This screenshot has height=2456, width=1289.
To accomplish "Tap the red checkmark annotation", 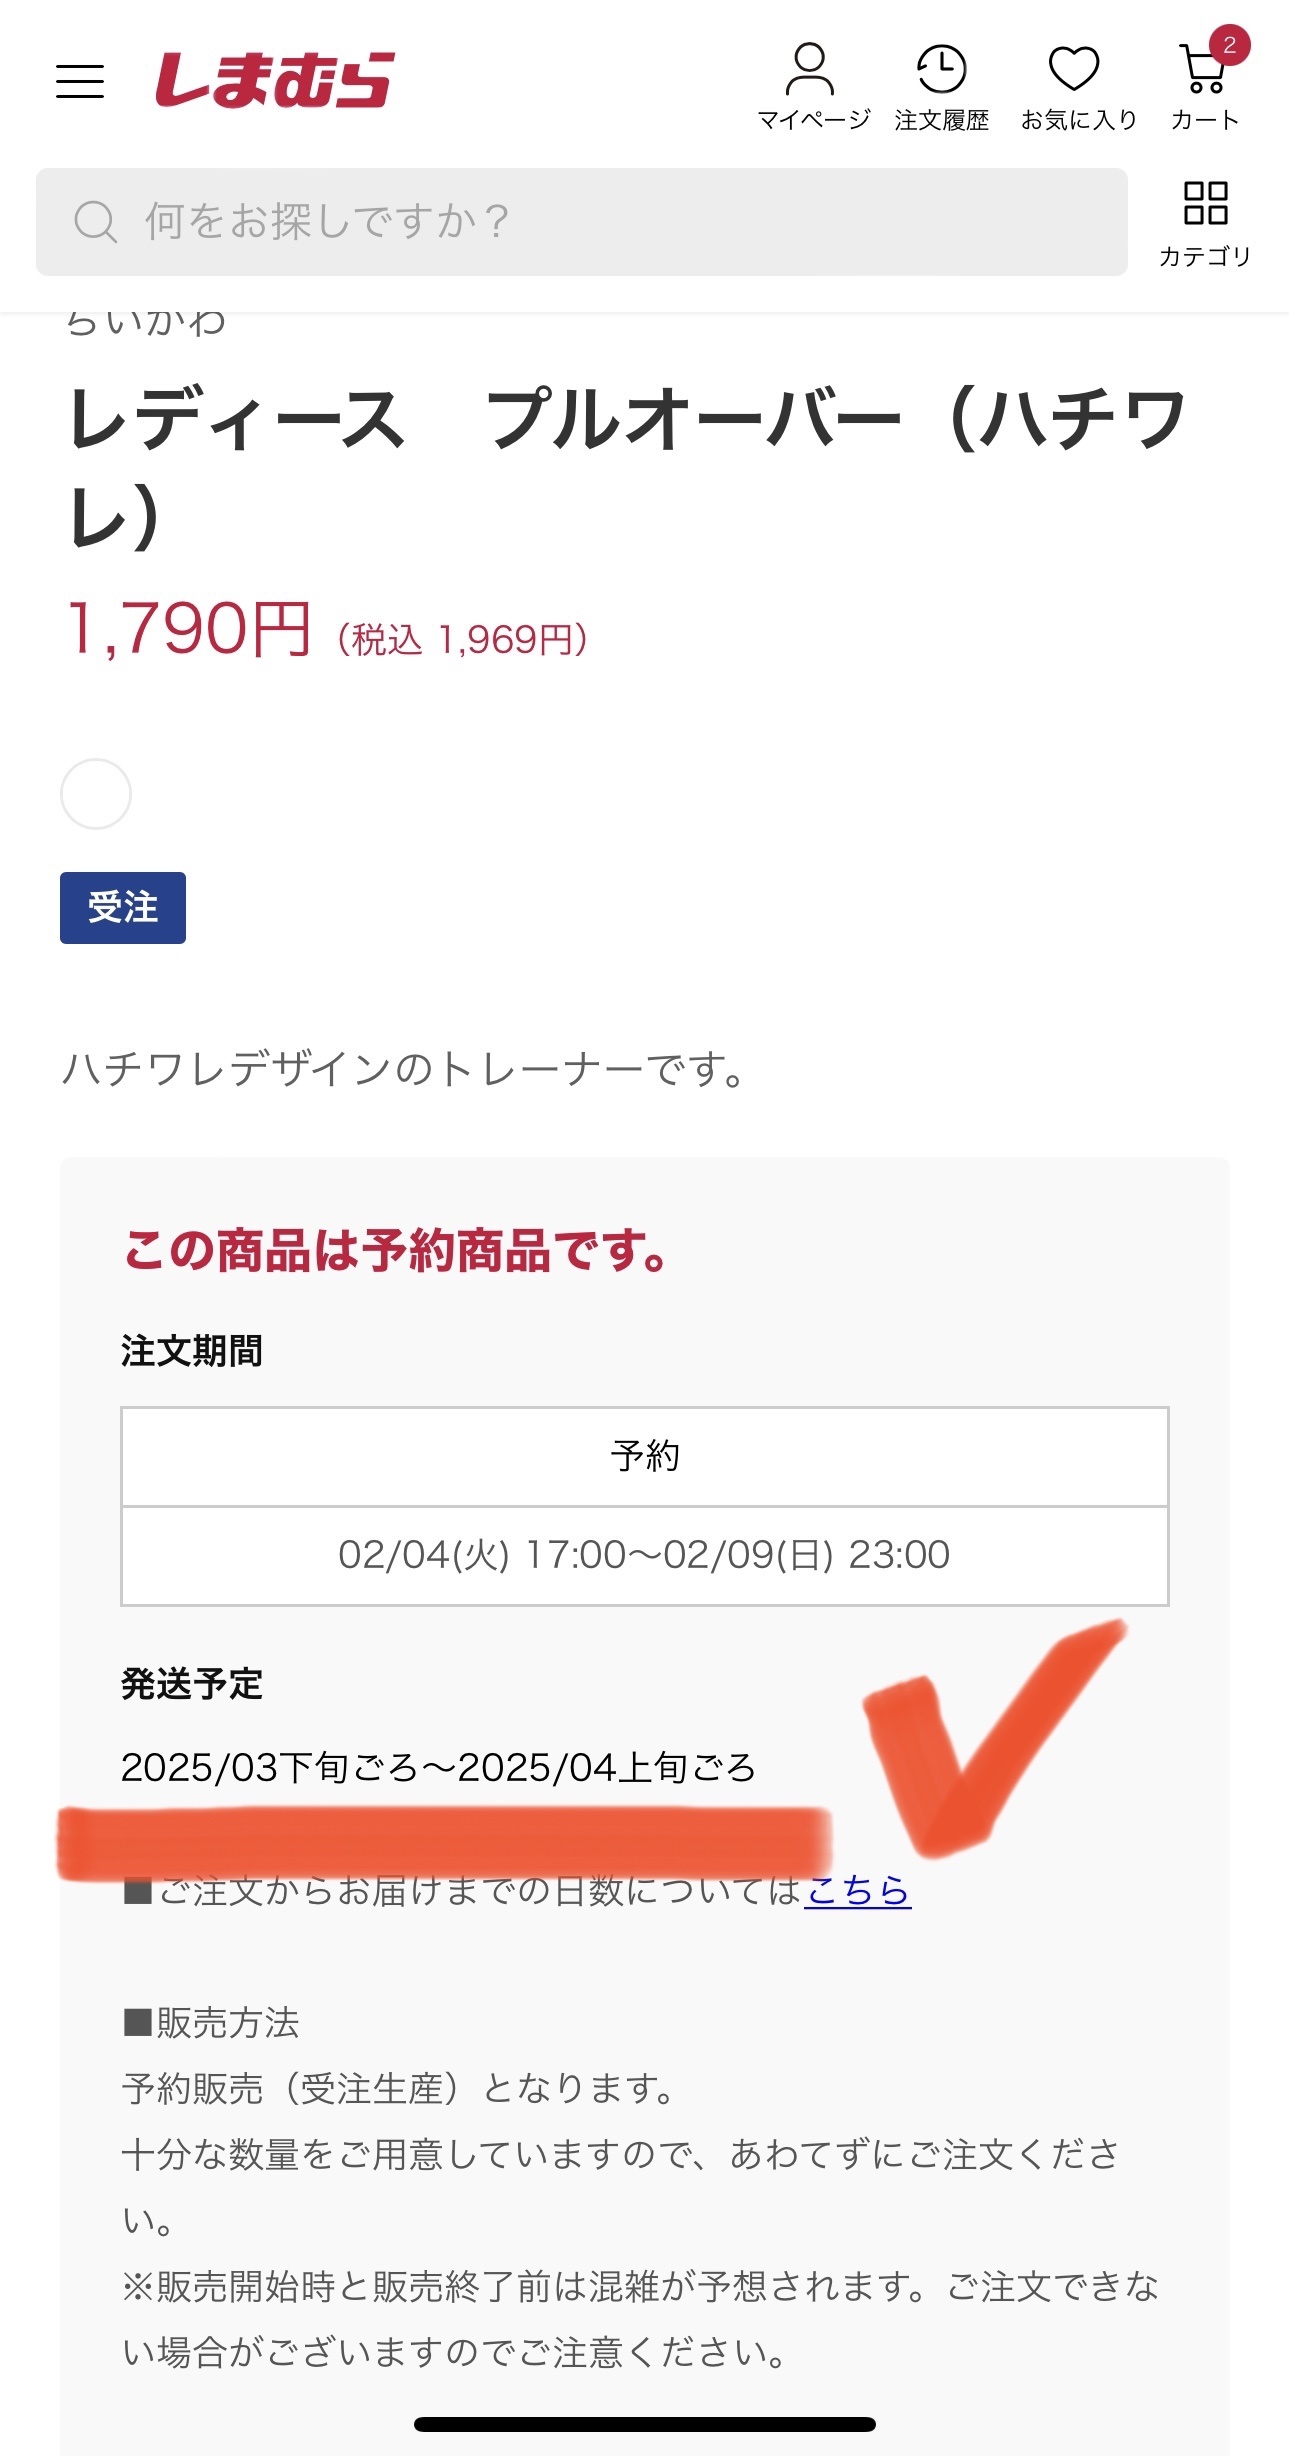I will [x=990, y=1735].
